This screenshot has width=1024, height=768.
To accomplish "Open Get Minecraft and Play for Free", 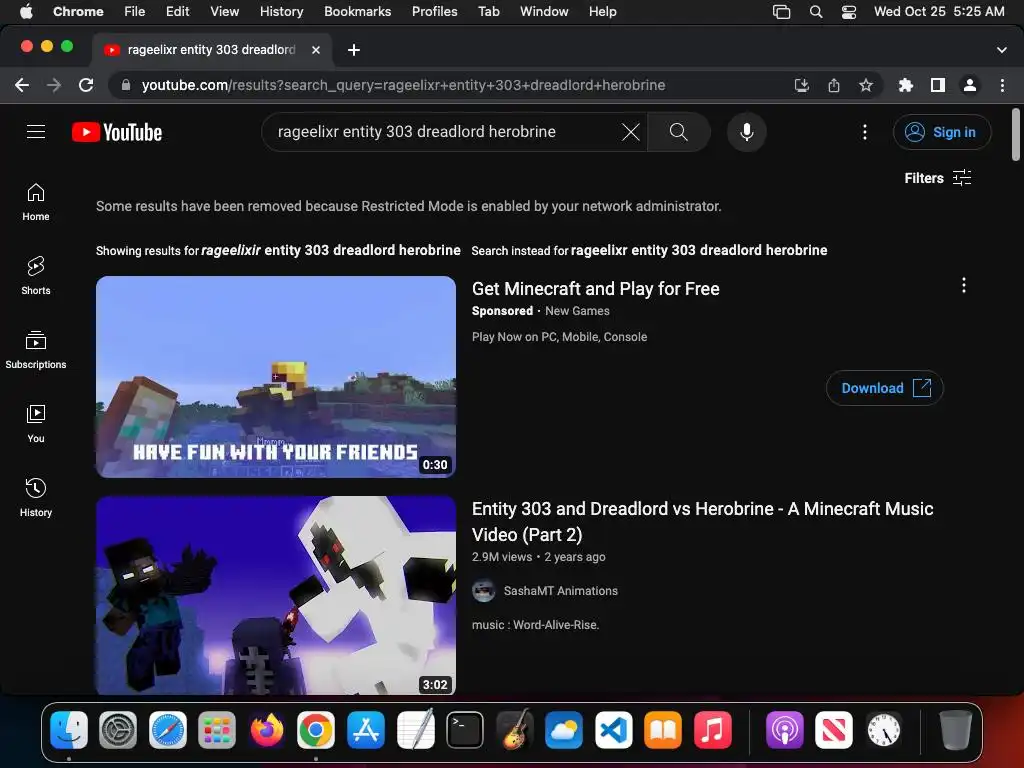I will 596,289.
